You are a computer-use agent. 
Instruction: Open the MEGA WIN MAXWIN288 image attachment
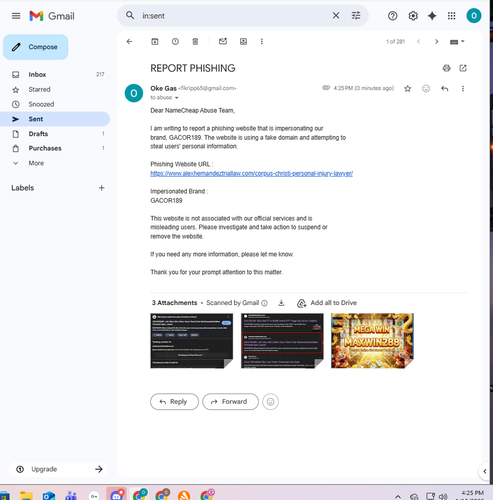tap(372, 341)
